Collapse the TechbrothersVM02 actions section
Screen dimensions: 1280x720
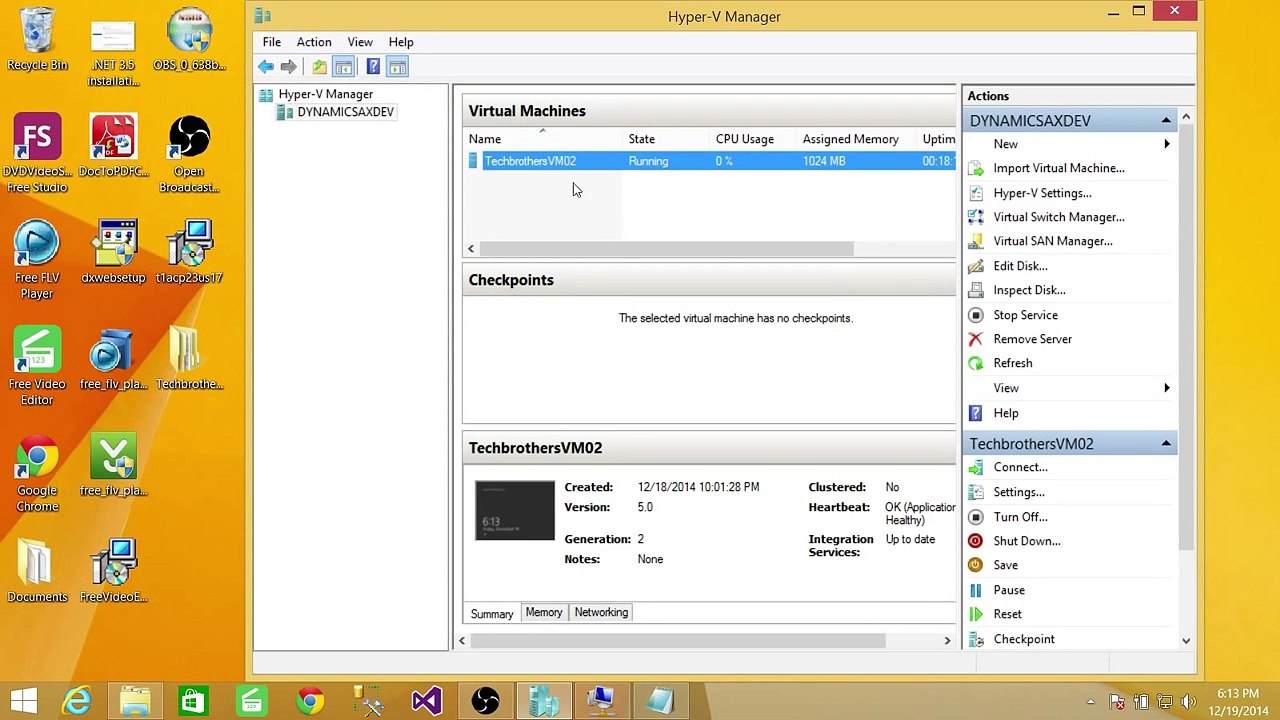(1166, 443)
